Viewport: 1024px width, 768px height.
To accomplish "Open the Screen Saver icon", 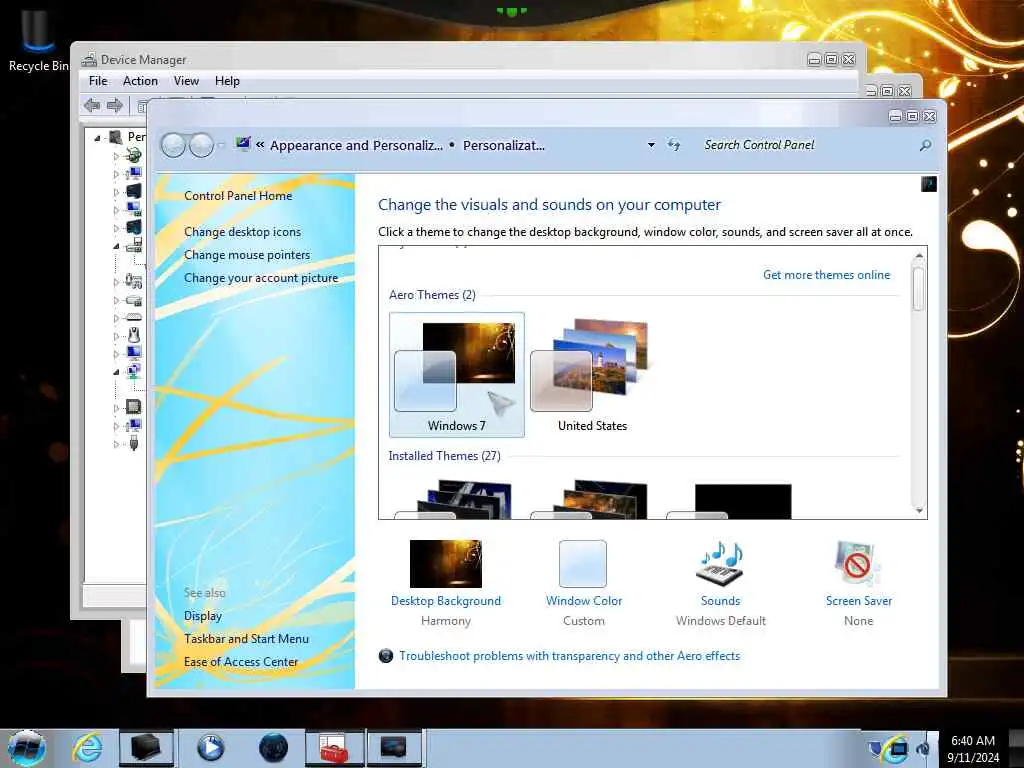I will point(858,564).
